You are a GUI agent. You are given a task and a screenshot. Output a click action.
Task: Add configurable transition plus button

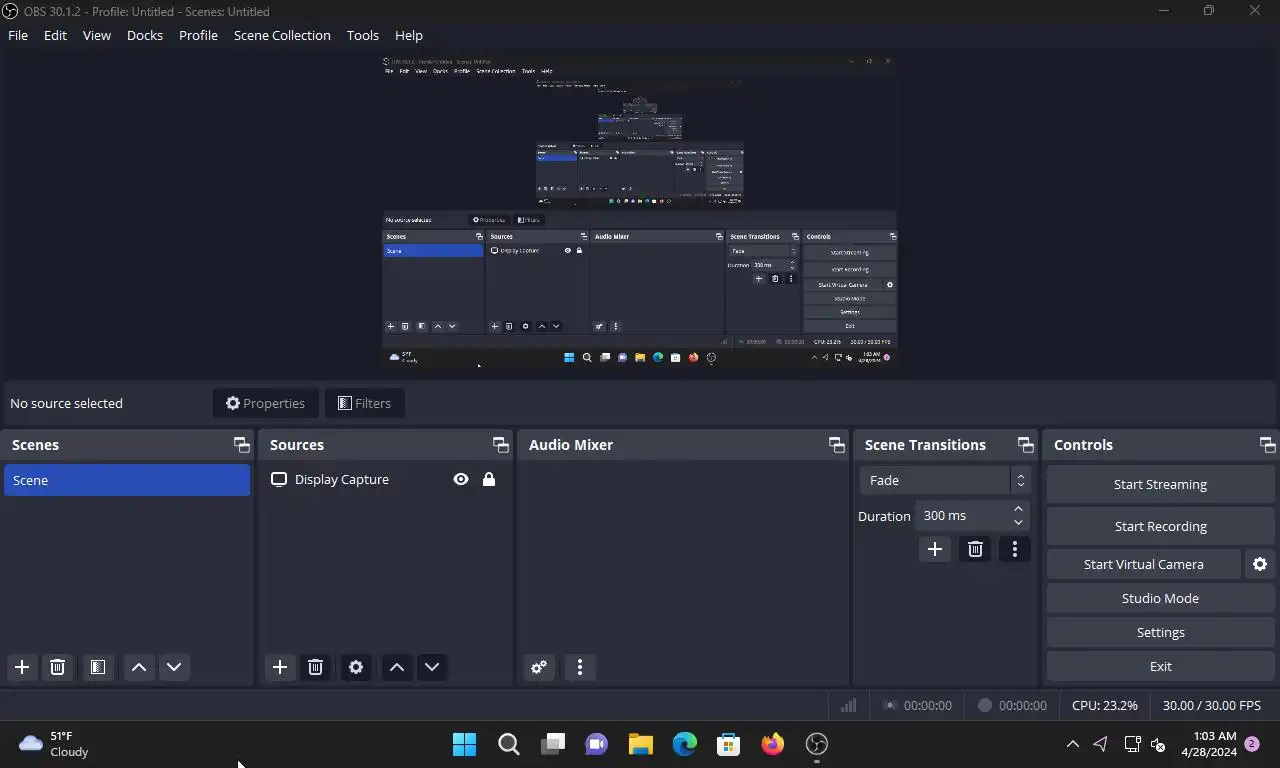(935, 549)
